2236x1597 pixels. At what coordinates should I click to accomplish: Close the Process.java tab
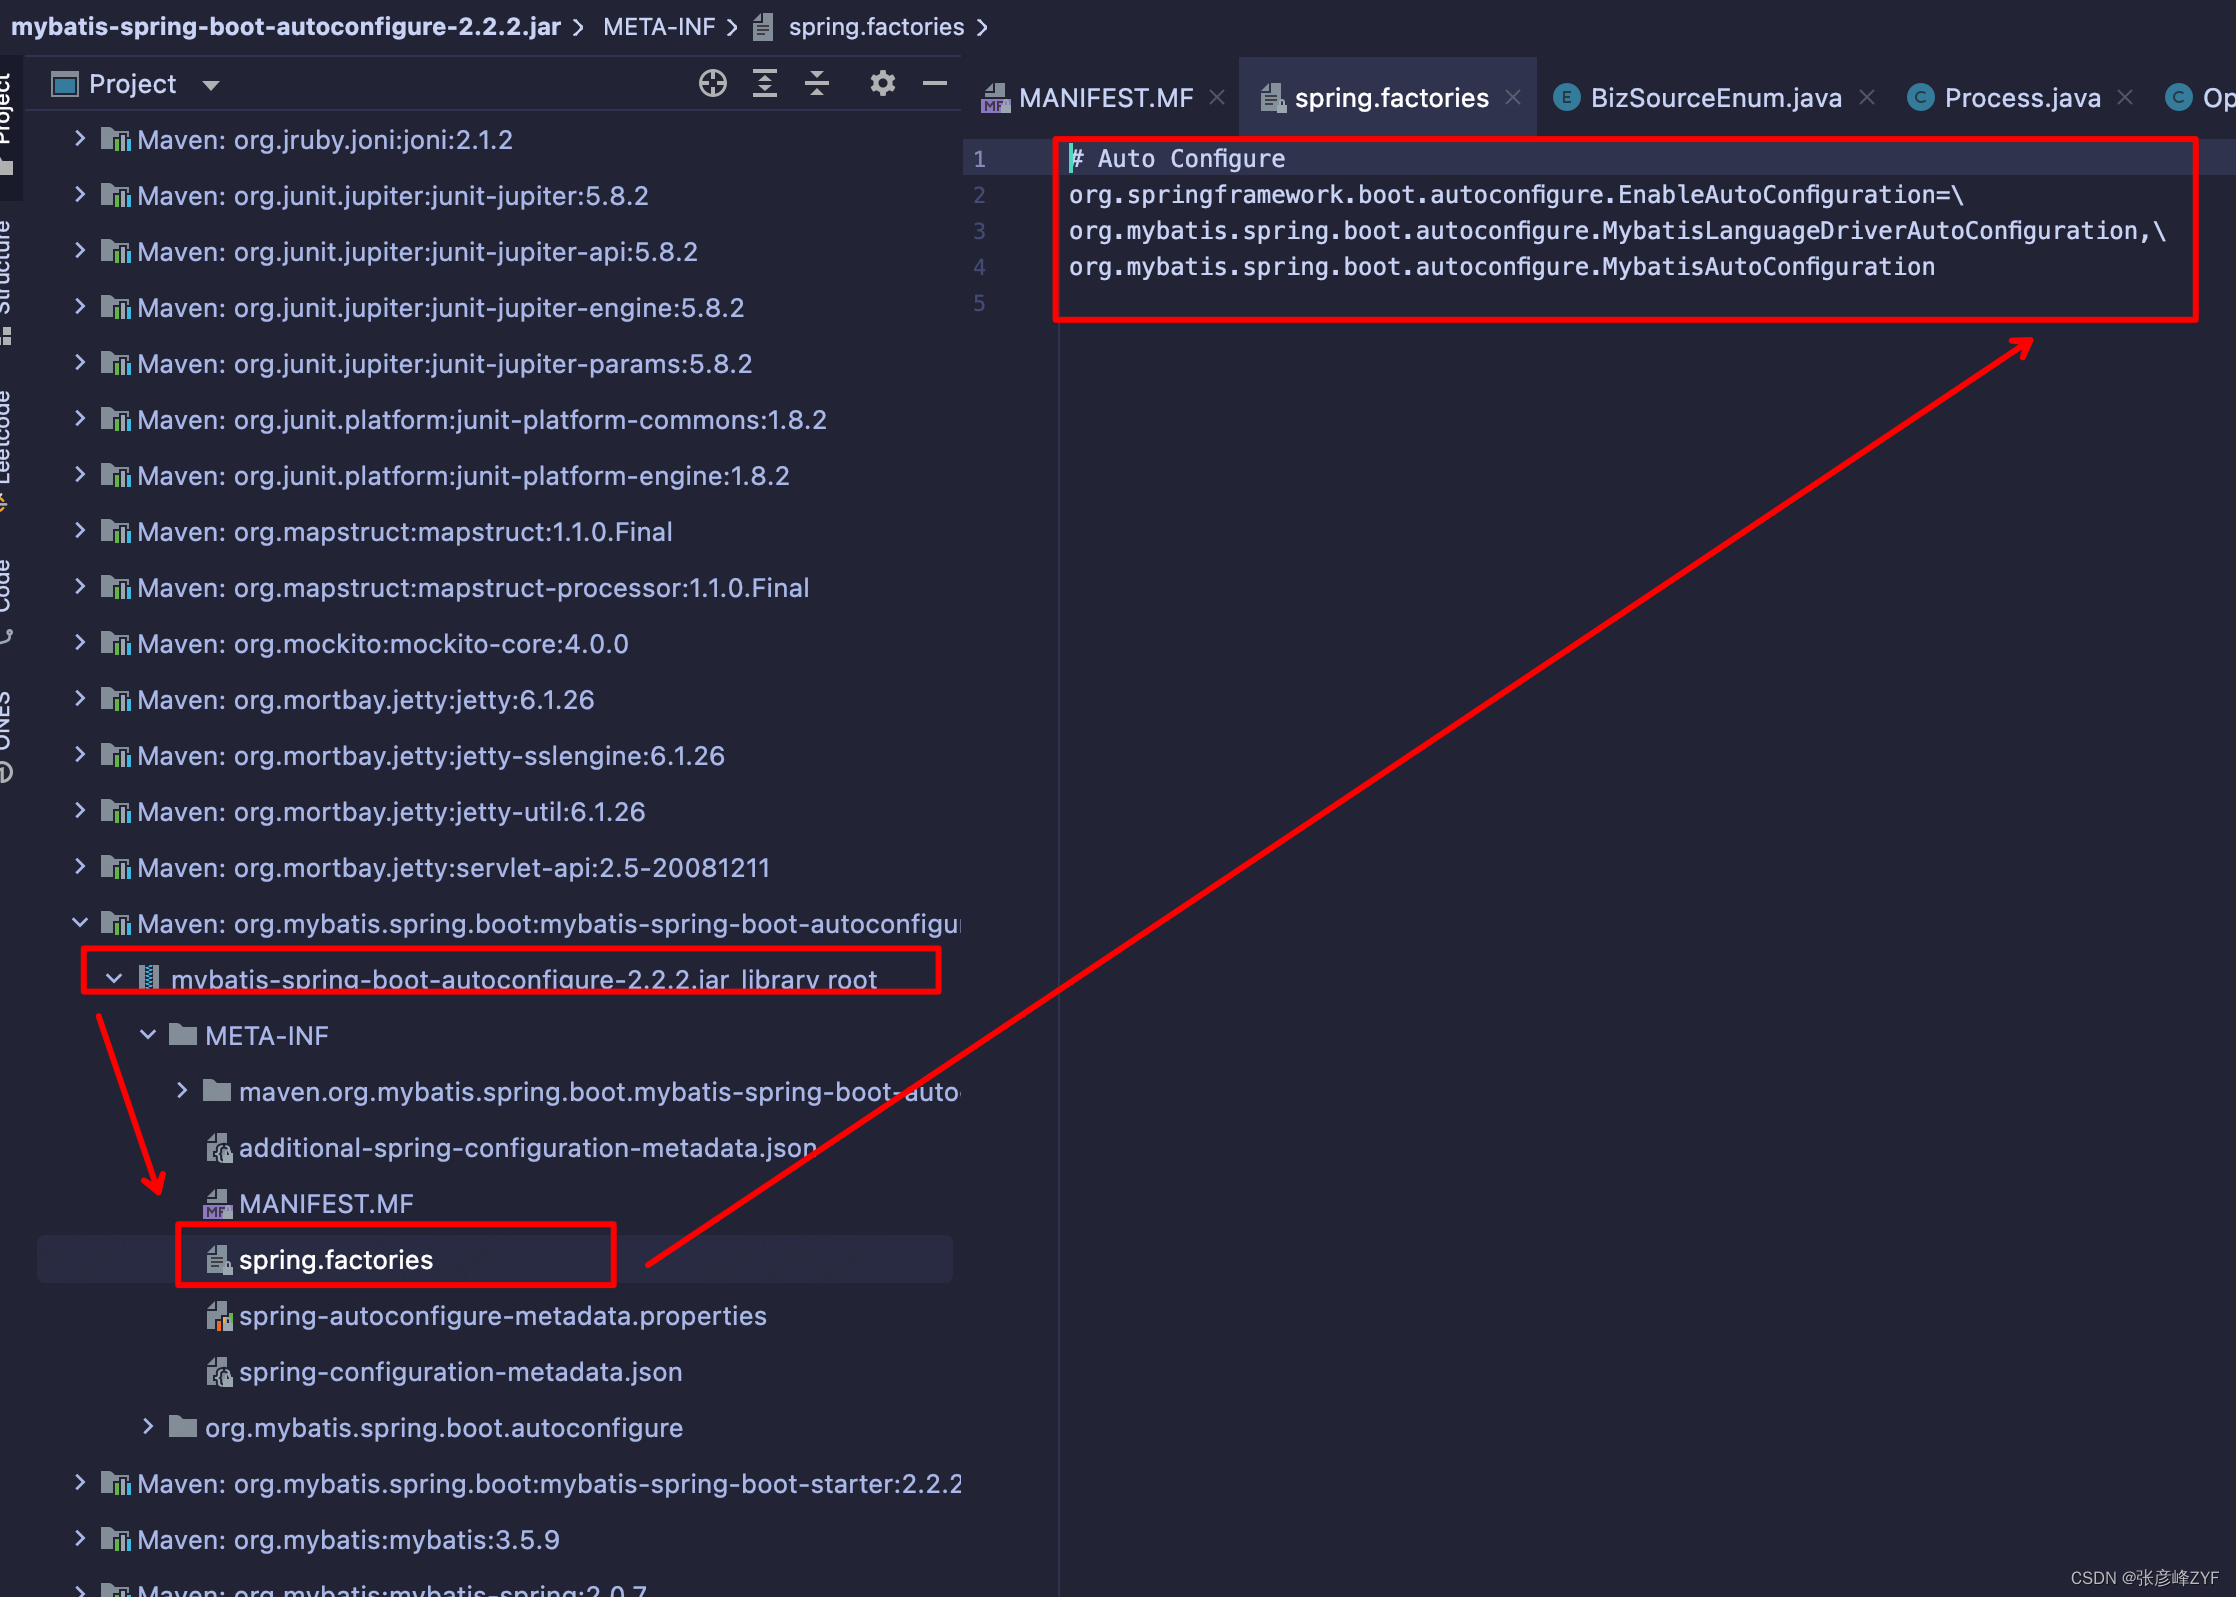click(x=2125, y=97)
